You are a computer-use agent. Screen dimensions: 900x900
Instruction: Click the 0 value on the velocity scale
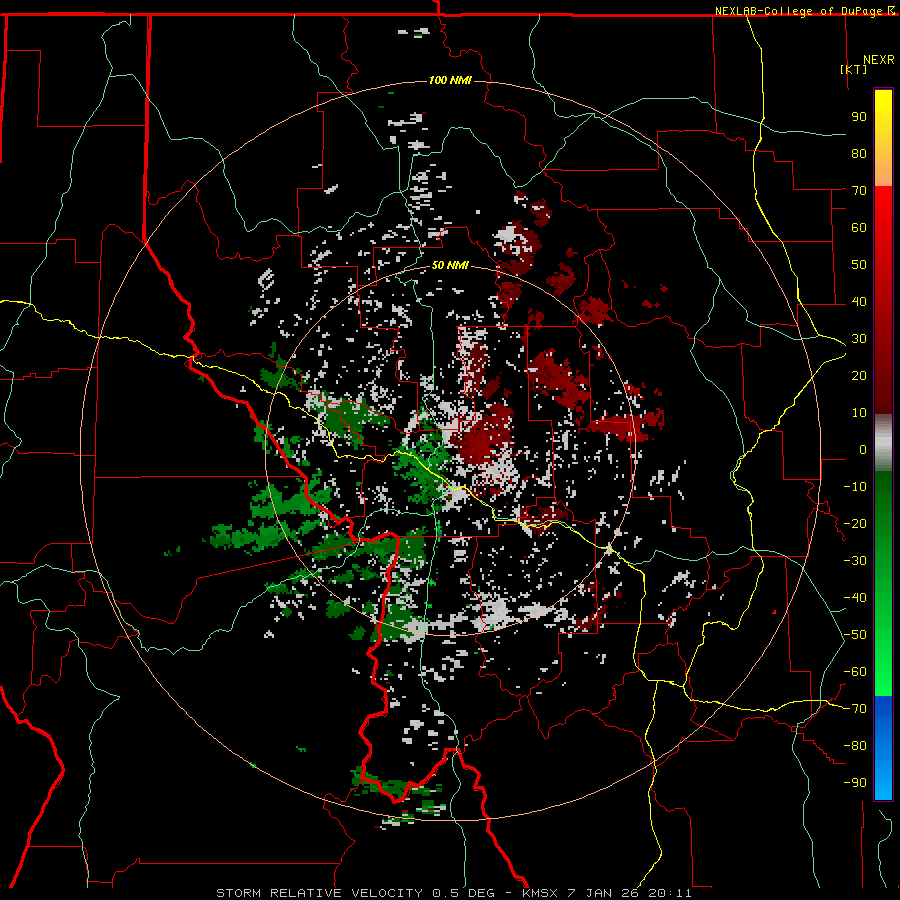point(863,450)
